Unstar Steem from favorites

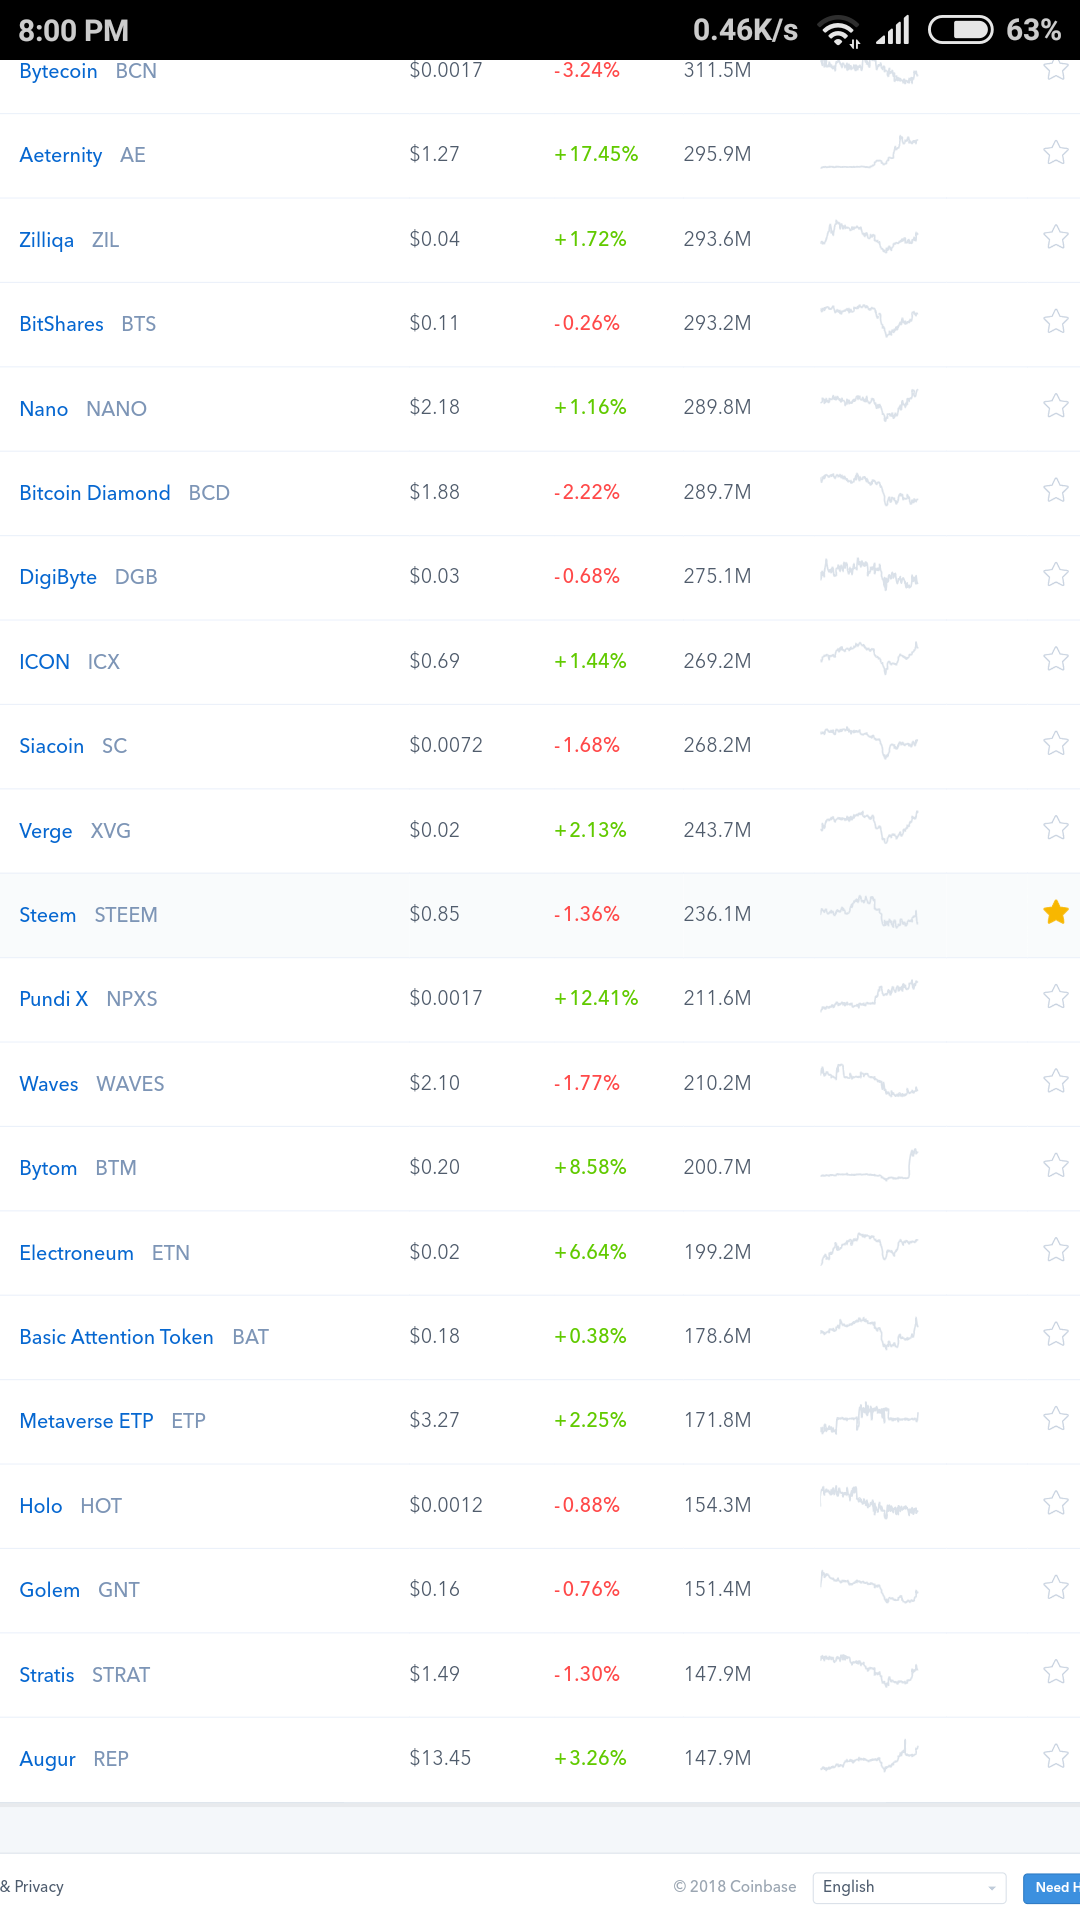pyautogui.click(x=1055, y=913)
